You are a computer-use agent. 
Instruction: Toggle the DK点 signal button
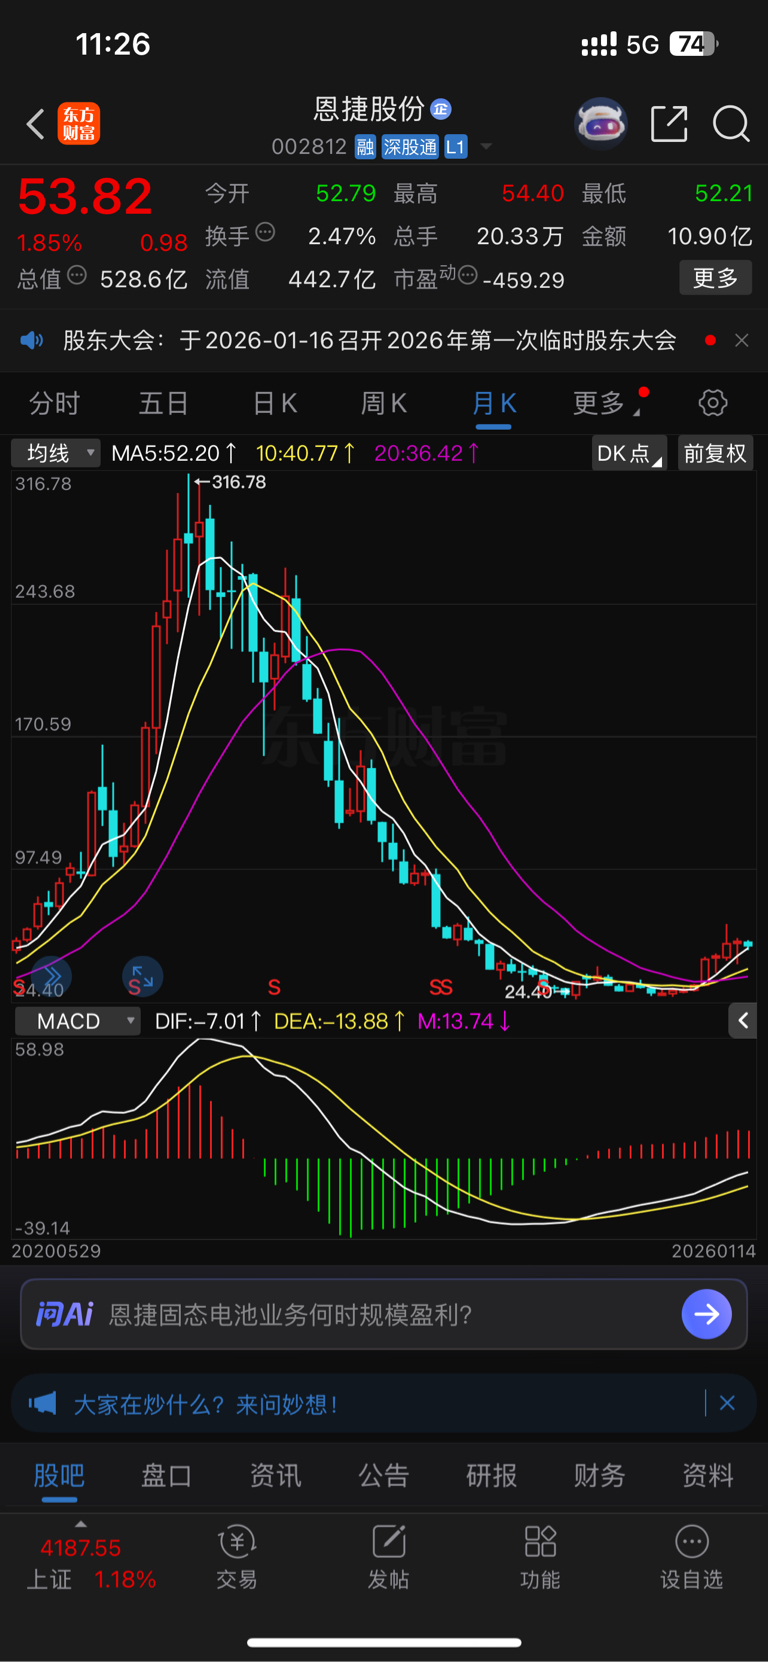(629, 453)
